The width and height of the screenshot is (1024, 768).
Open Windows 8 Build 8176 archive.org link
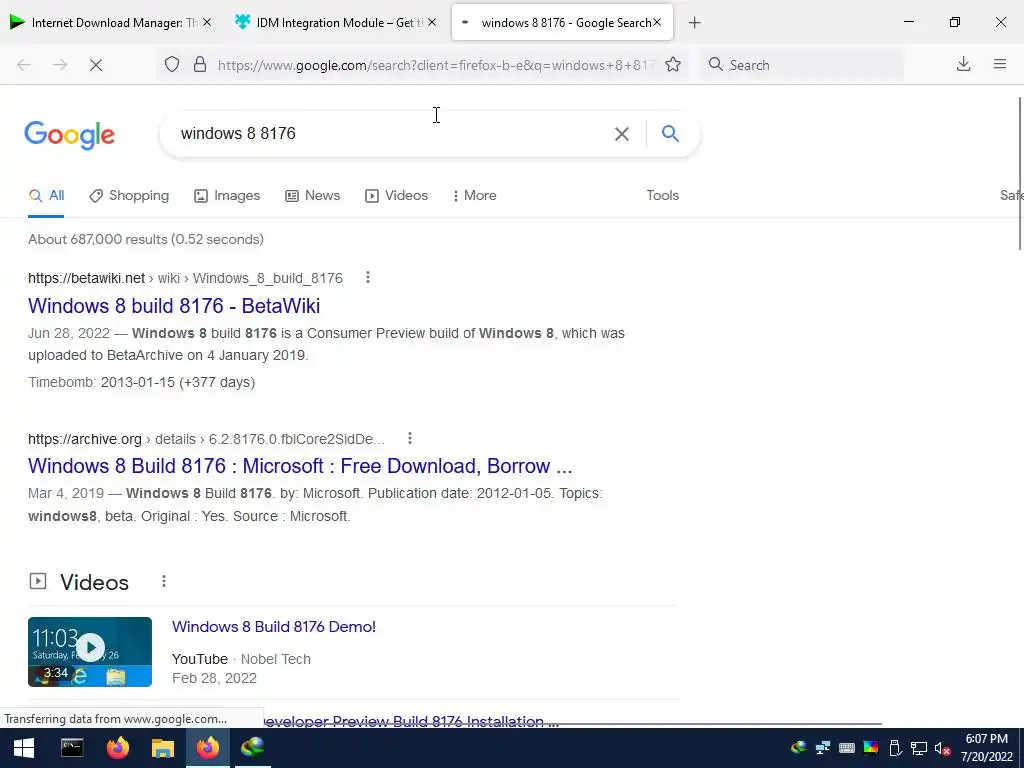tap(300, 466)
